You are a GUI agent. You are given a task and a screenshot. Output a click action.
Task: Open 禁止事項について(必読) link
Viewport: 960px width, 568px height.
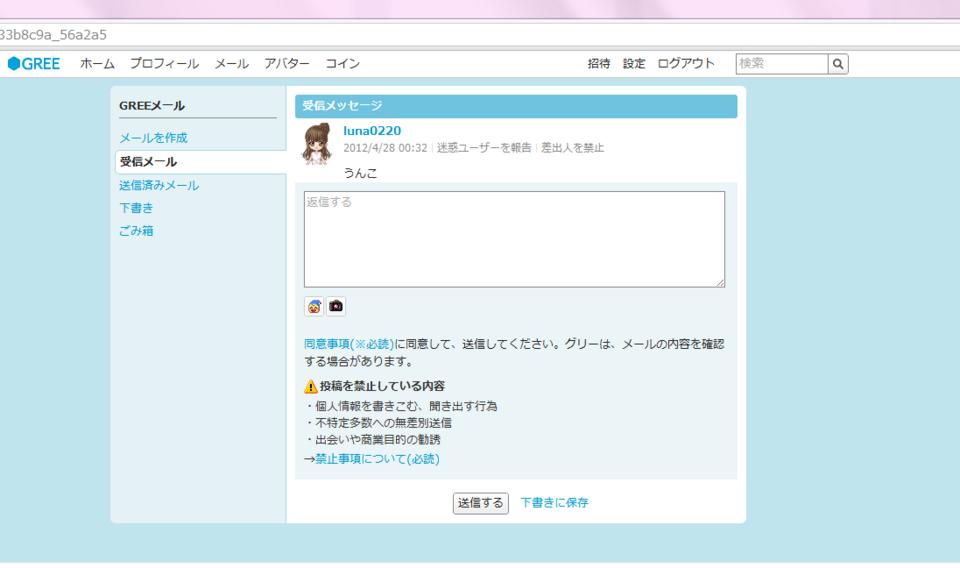pos(377,459)
